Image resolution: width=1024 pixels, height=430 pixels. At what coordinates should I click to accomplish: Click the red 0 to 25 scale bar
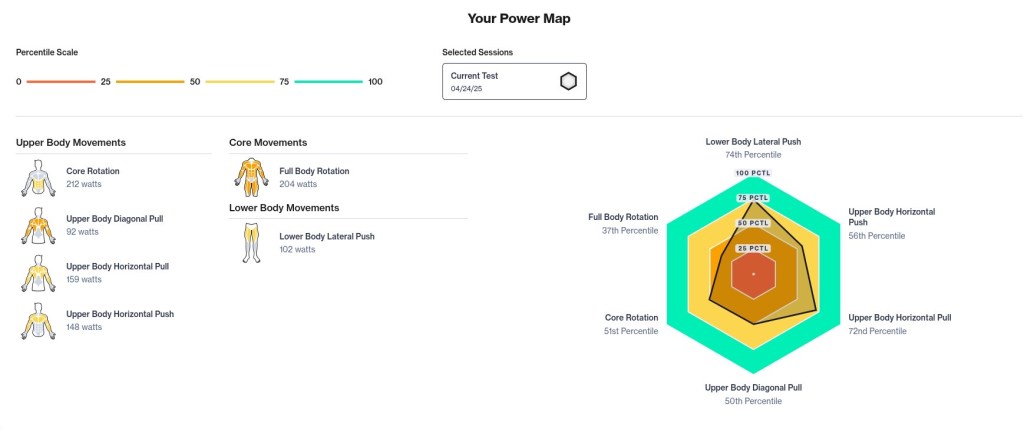(x=60, y=82)
